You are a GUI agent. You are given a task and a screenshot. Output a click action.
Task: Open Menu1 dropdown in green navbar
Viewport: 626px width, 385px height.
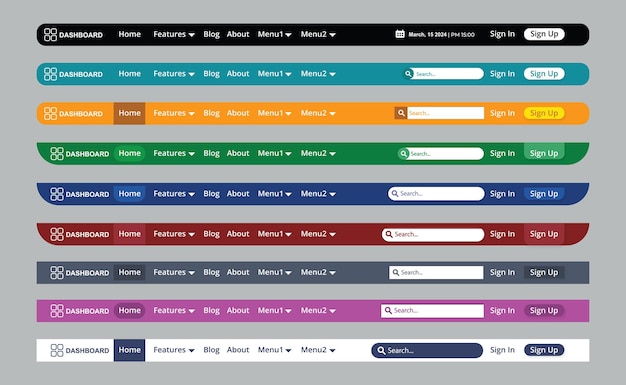coord(274,153)
